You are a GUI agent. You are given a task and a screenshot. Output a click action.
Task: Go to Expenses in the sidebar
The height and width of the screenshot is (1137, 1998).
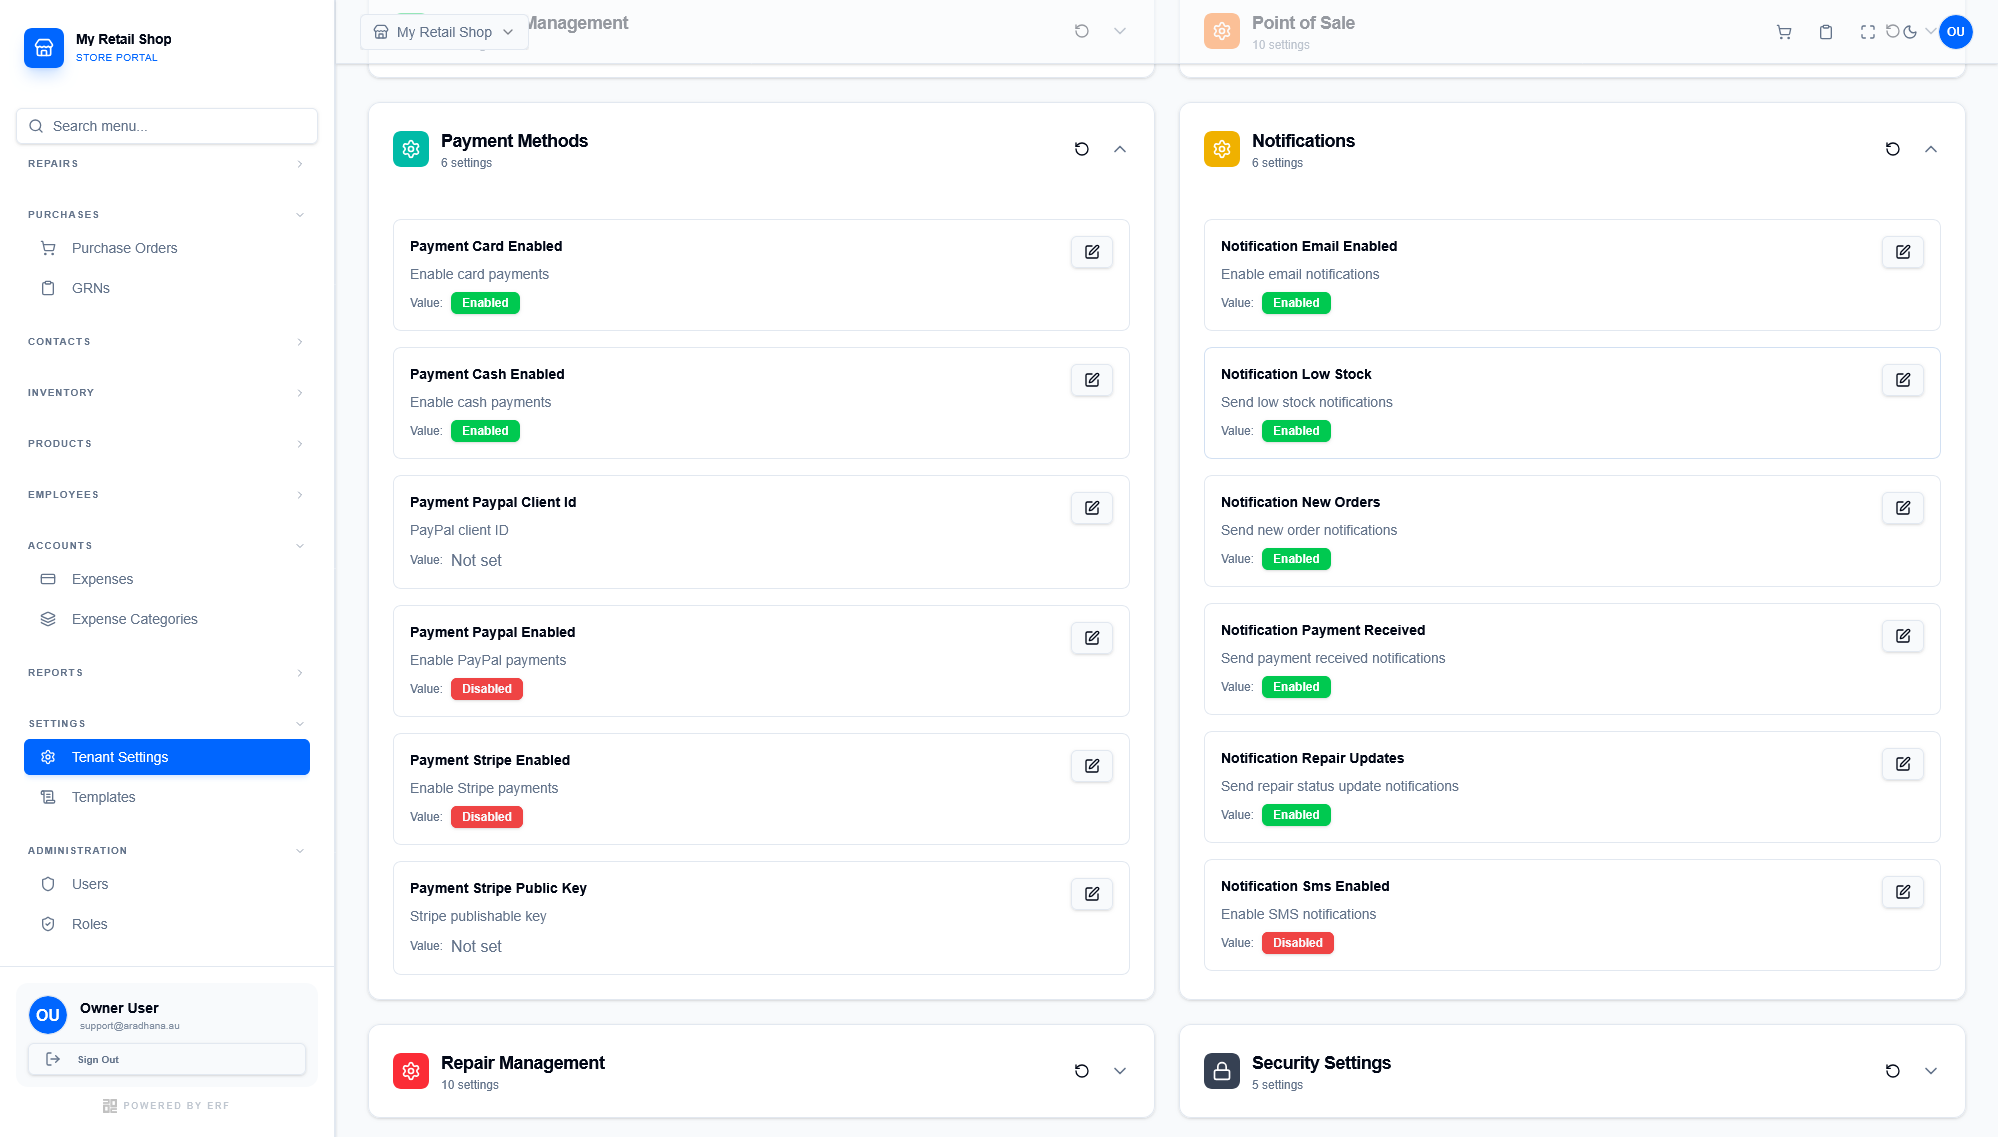pos(167,579)
